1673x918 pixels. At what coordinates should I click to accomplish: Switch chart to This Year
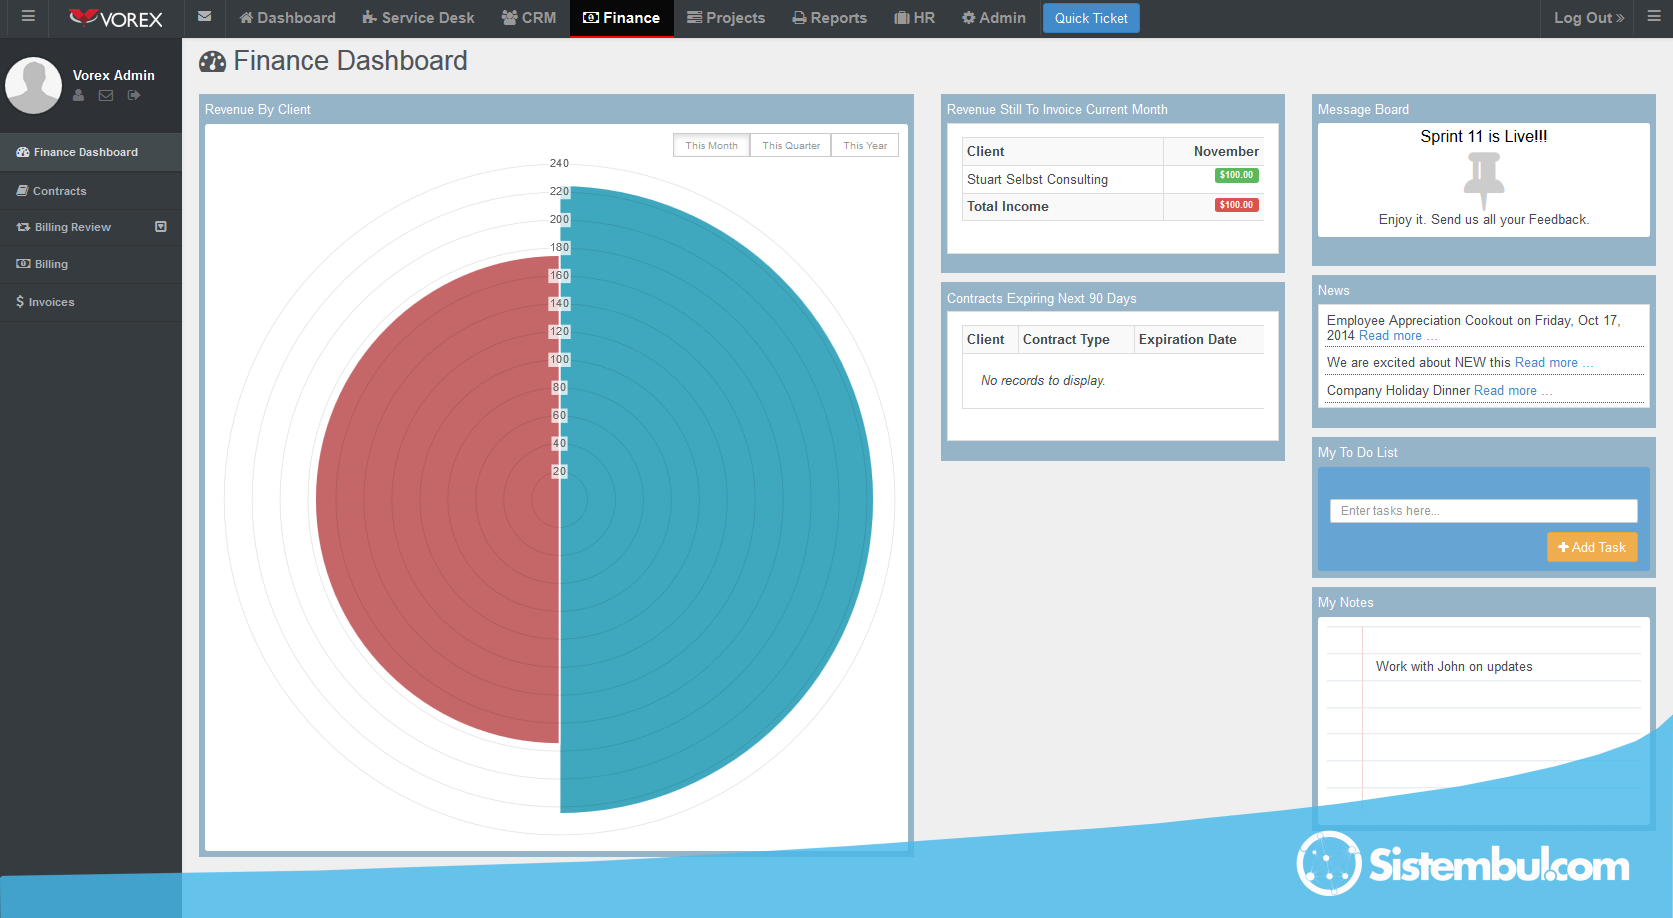[x=865, y=146]
